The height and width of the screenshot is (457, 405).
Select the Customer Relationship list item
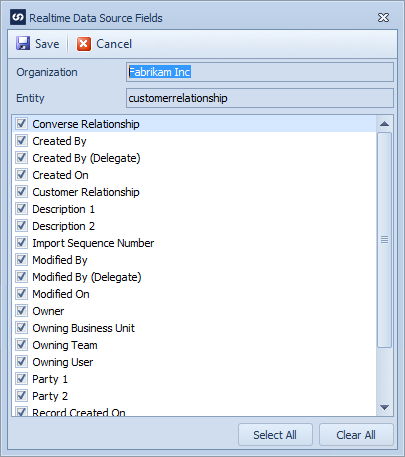pos(194,192)
